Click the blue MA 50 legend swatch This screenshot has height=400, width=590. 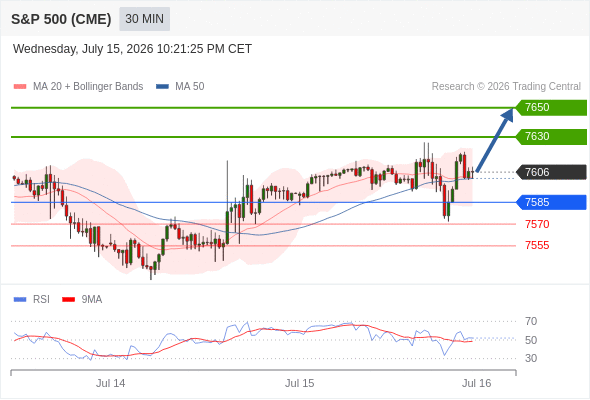(x=162, y=87)
